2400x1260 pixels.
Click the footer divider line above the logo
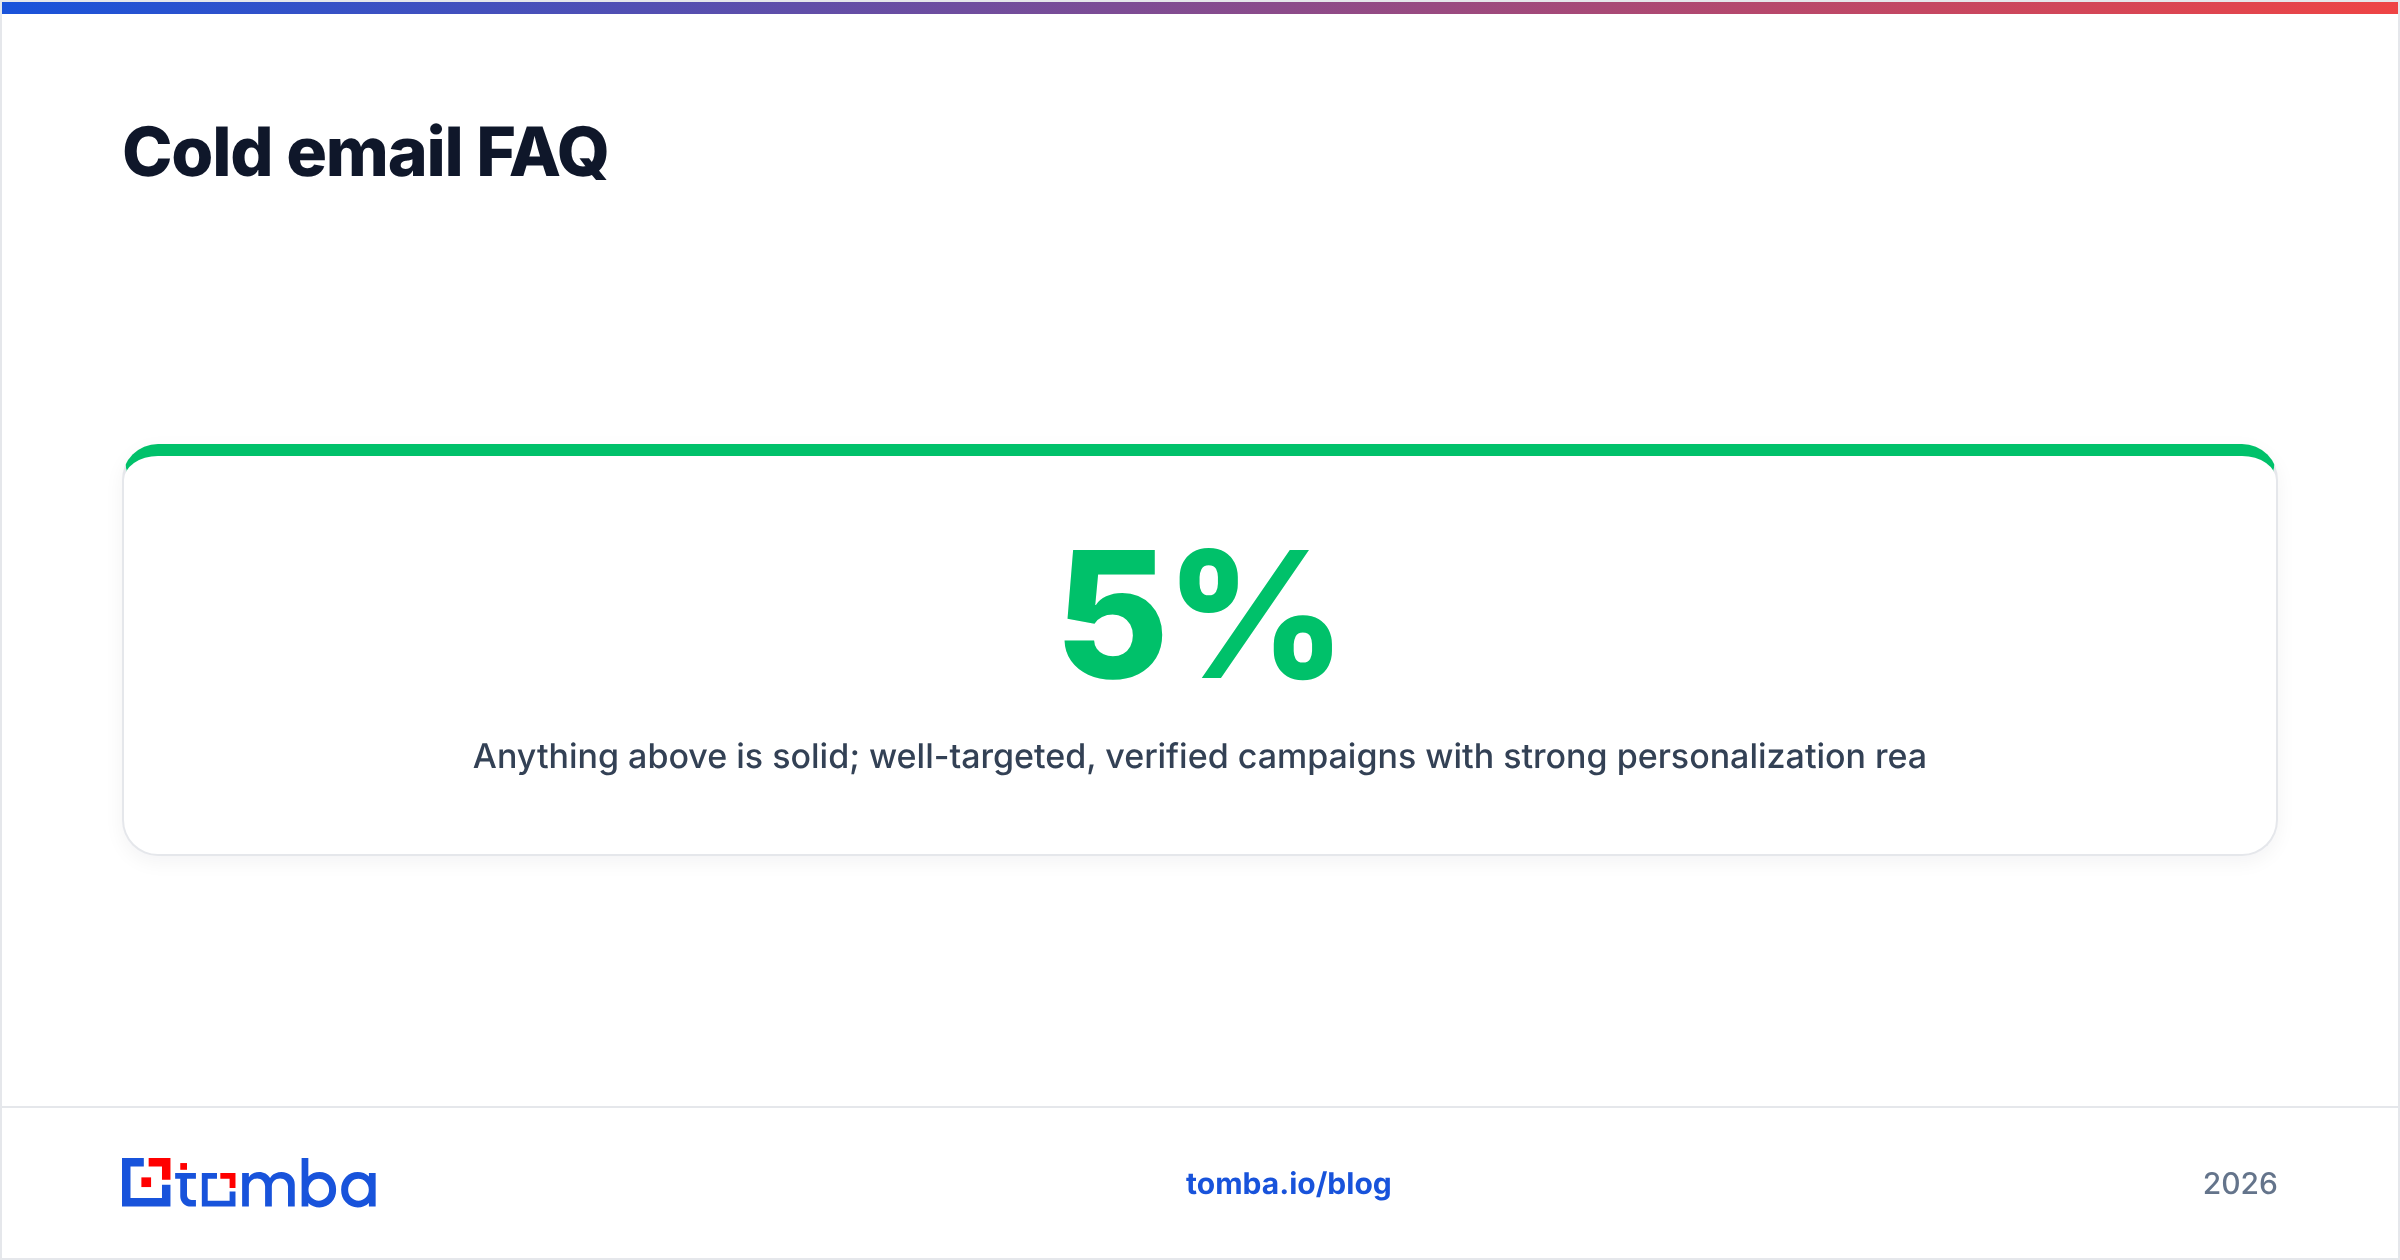1200,1107
